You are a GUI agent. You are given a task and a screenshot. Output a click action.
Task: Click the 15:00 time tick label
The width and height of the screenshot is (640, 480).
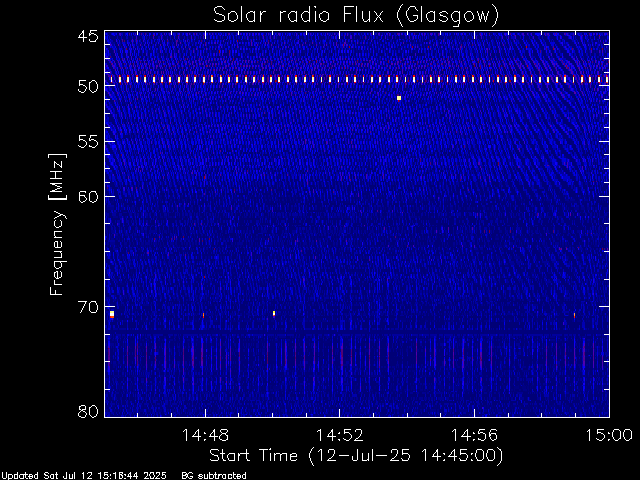point(609,435)
